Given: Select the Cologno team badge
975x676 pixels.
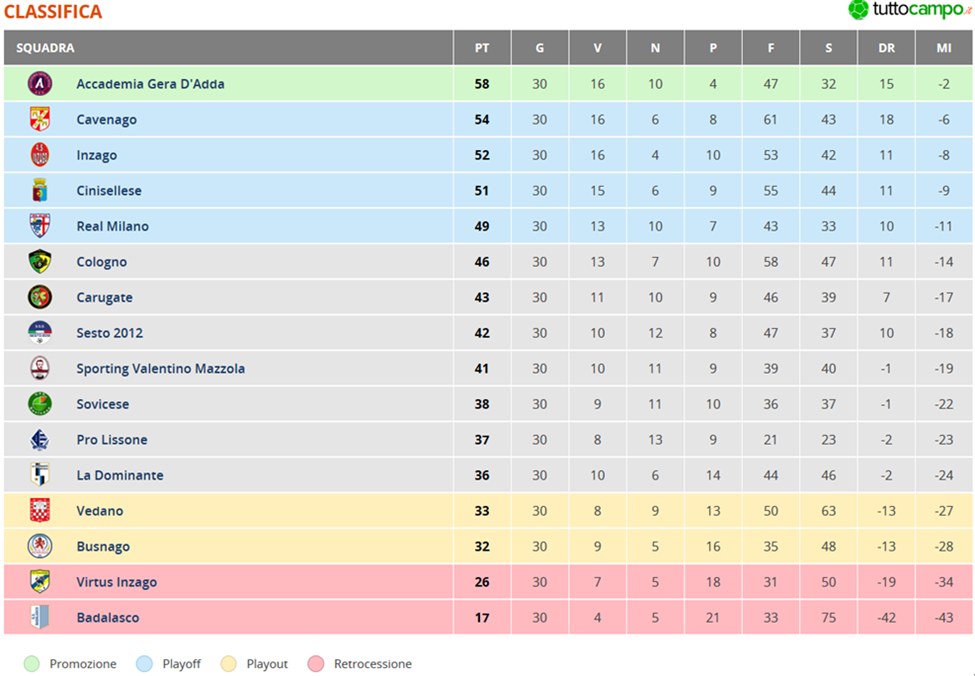Looking at the screenshot, I should point(40,262).
